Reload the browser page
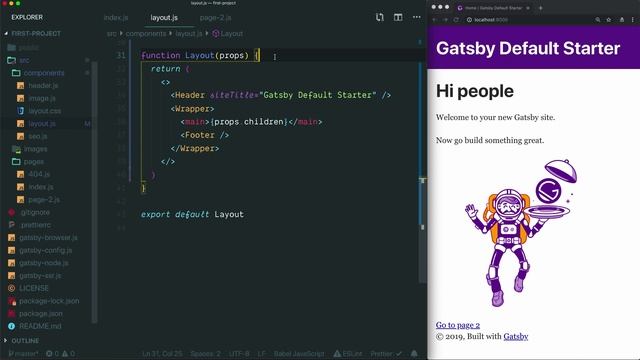The height and width of the screenshot is (360, 640). [456, 20]
